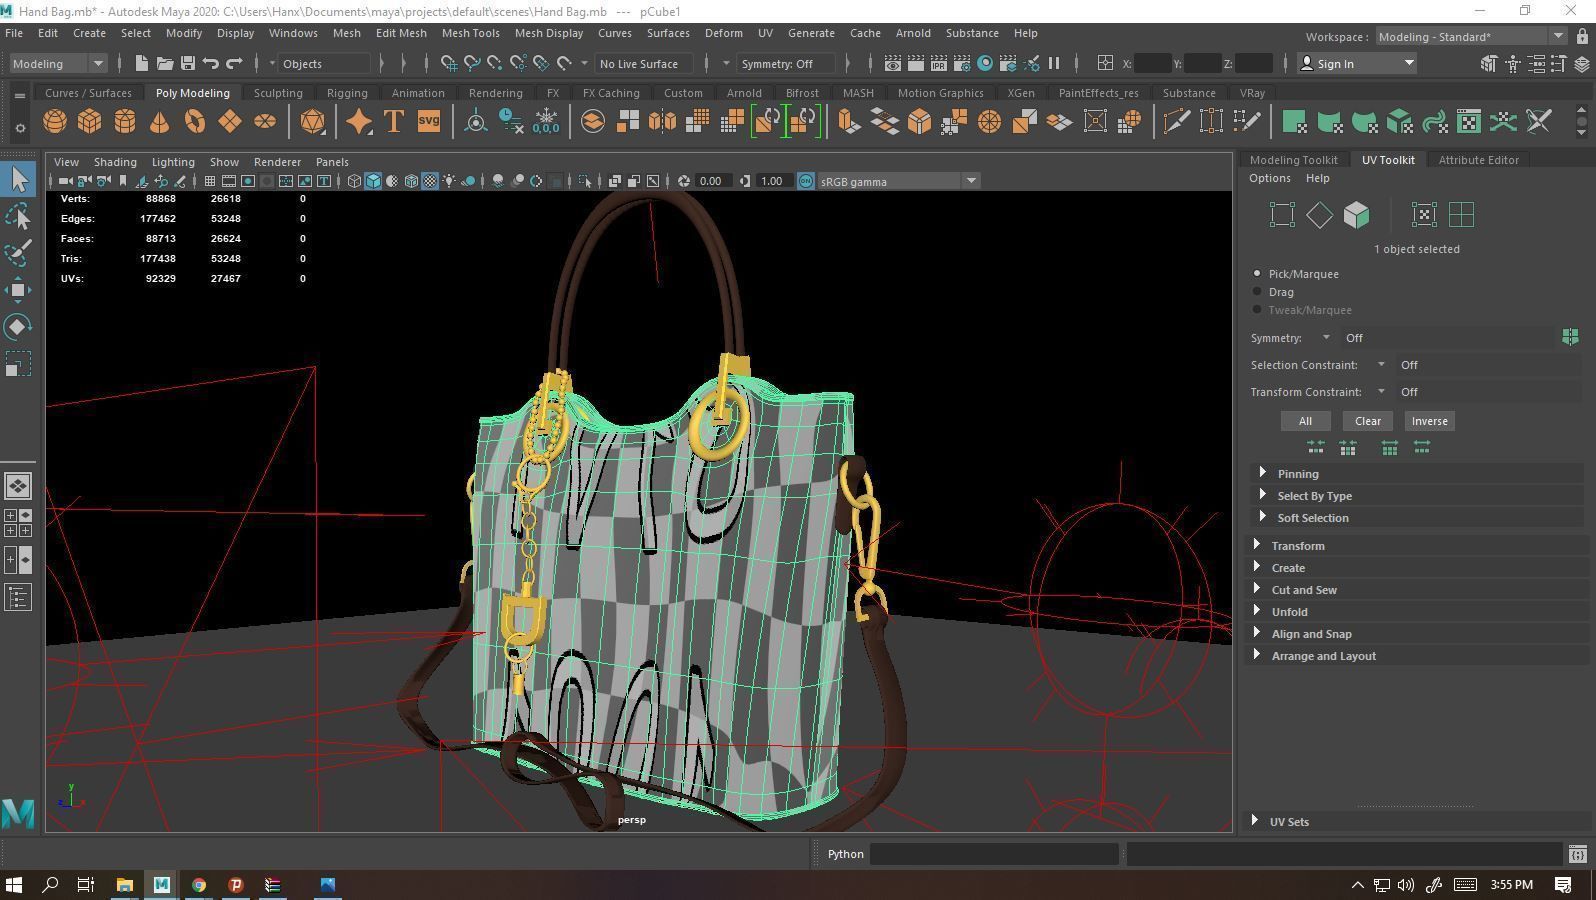Toggle single-pane layout in quick layouts
This screenshot has height=900, width=1596.
[x=18, y=486]
